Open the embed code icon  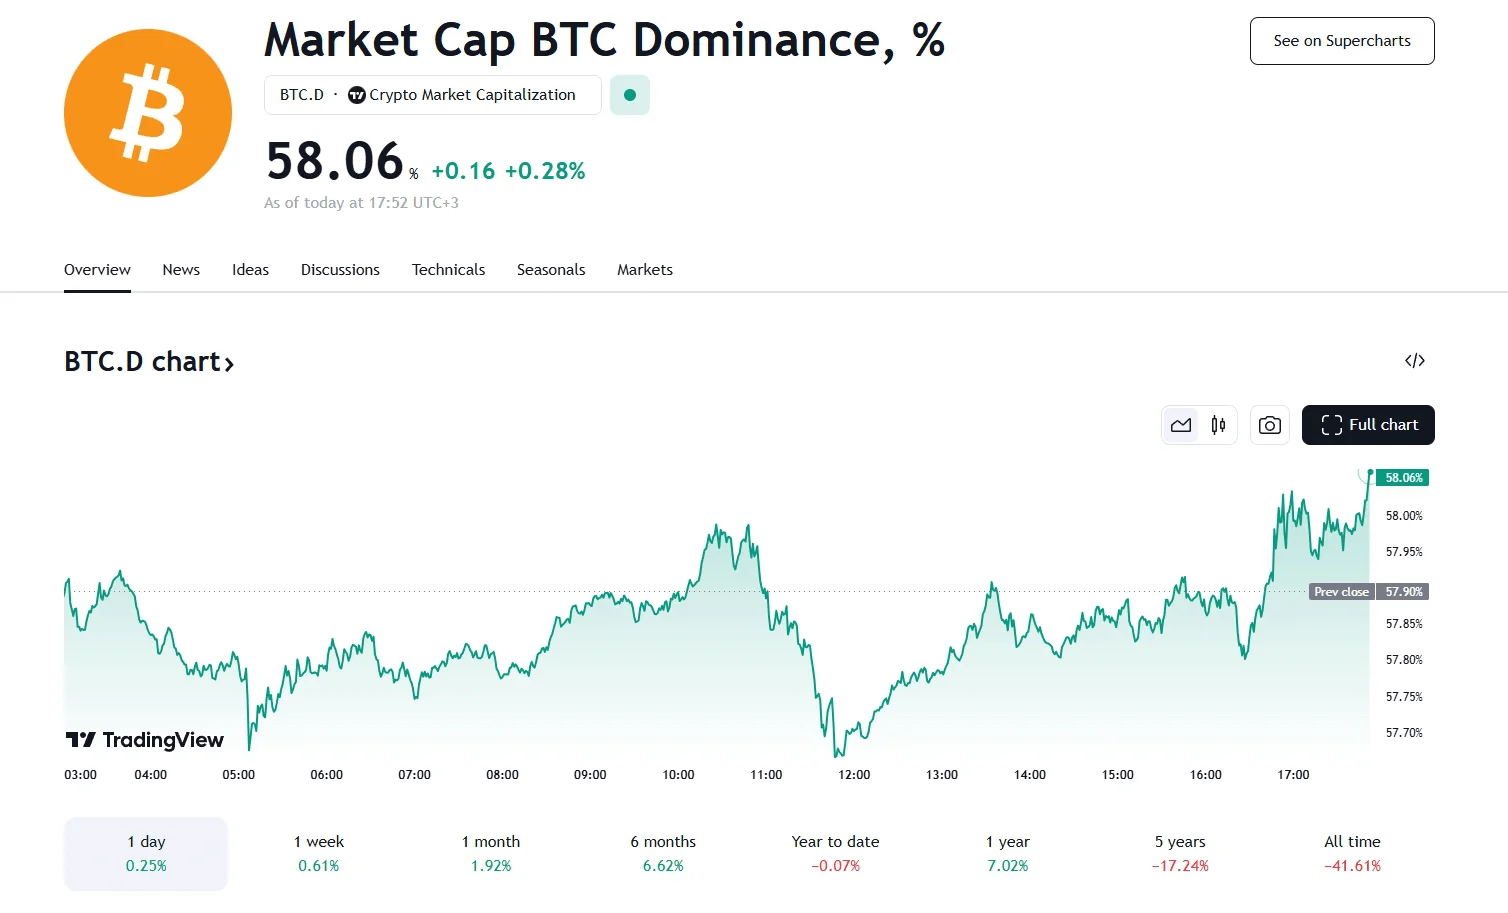tap(1414, 361)
